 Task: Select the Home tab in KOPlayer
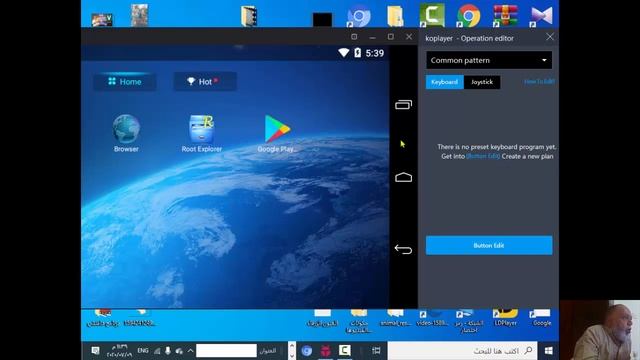click(124, 82)
